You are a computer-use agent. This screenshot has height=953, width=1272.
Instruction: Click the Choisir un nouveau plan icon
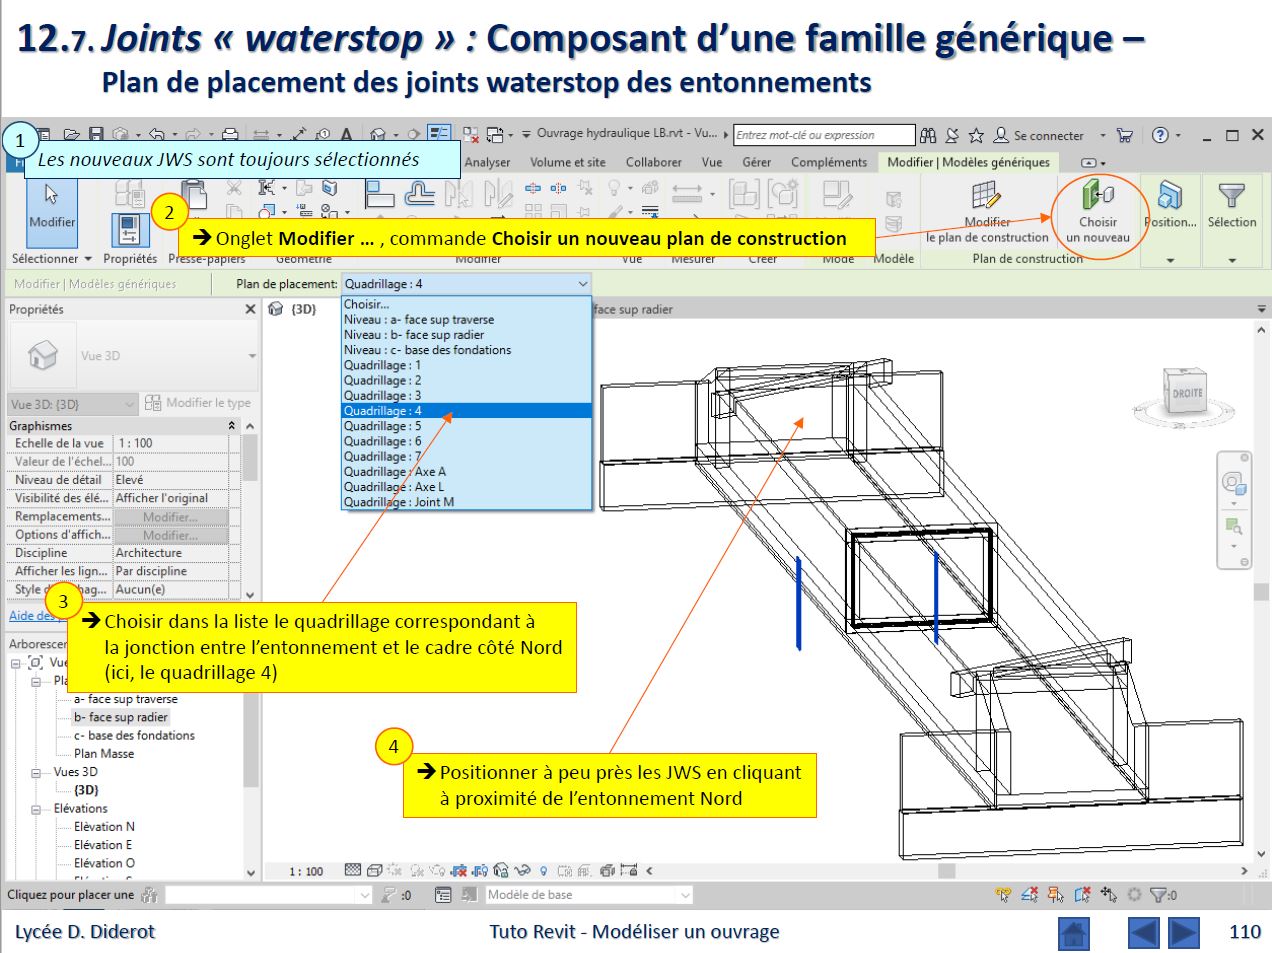pyautogui.click(x=1097, y=197)
